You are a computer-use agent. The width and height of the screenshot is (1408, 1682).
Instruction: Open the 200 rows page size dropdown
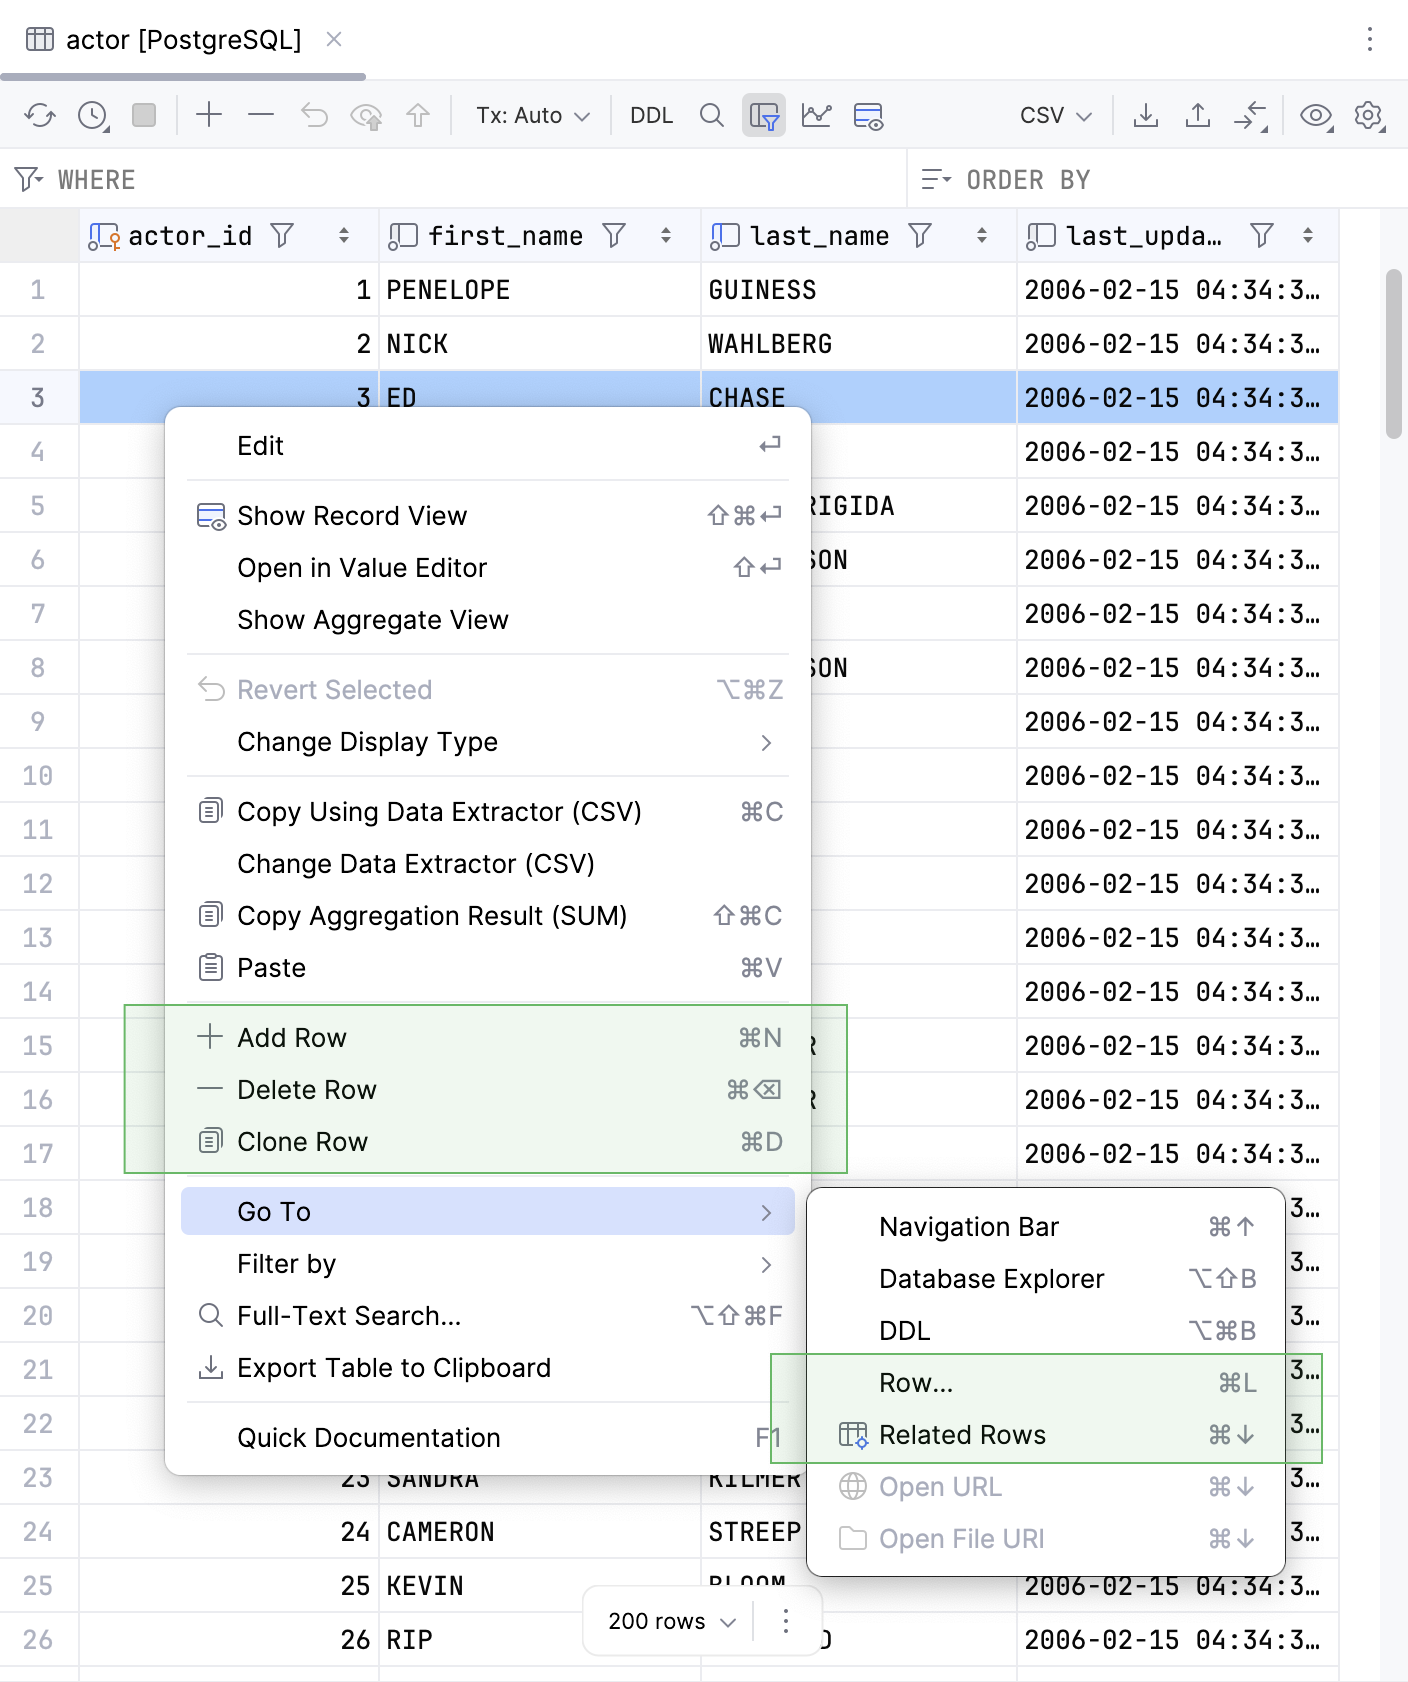coord(671,1621)
